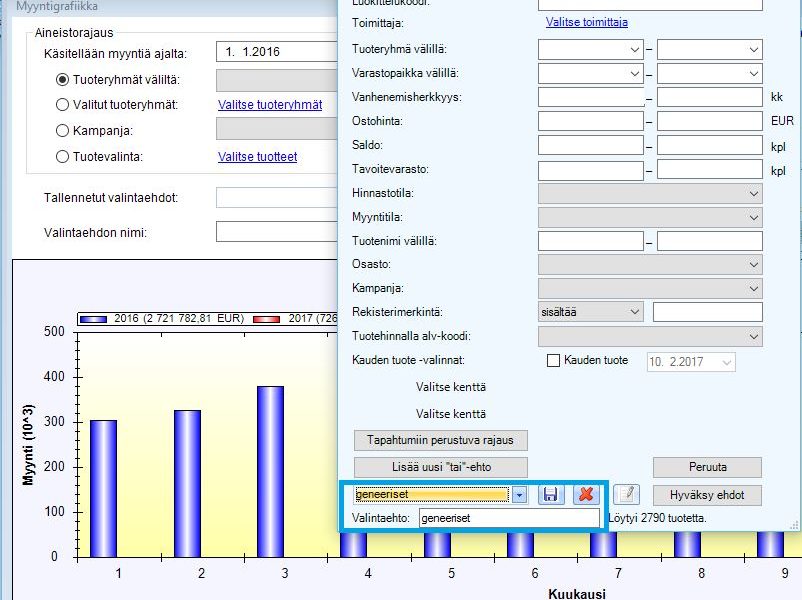
Task: Click the red 2017 legend swatch
Action: 266,319
